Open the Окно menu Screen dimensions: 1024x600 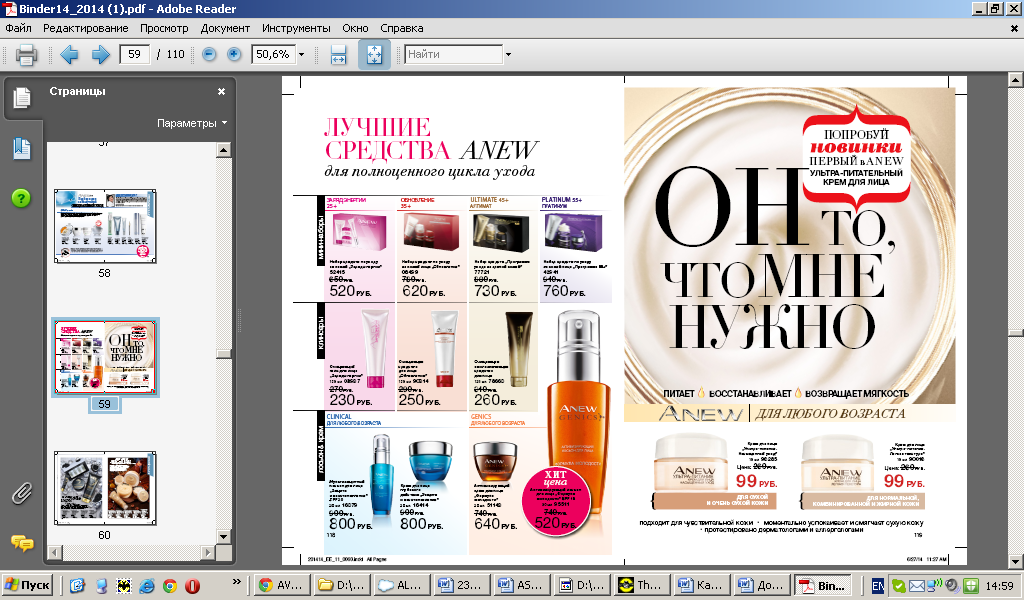pos(355,28)
